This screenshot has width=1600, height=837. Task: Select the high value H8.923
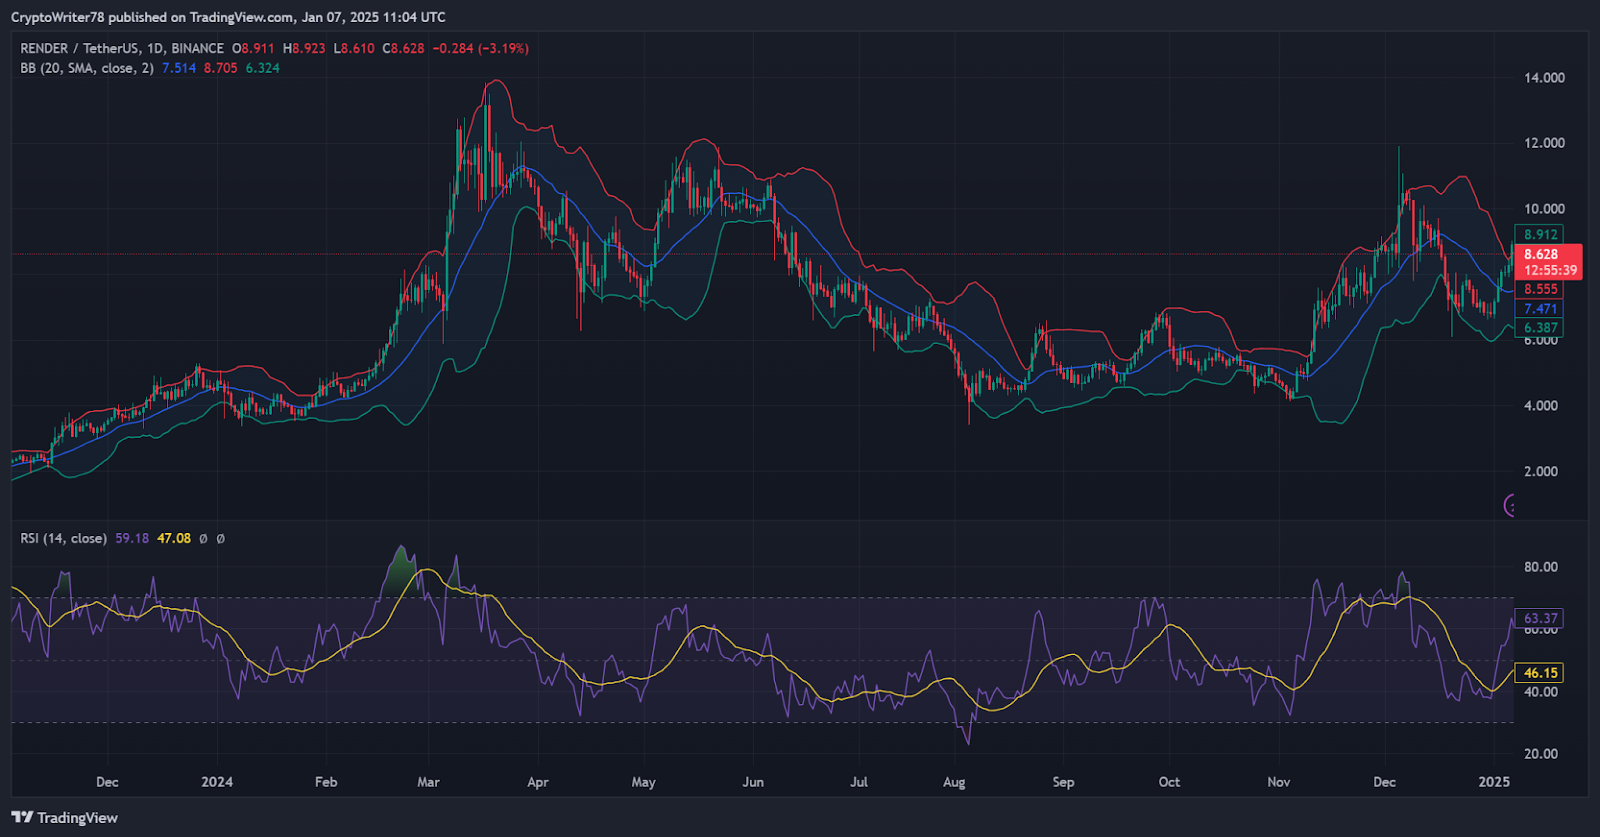pos(304,48)
